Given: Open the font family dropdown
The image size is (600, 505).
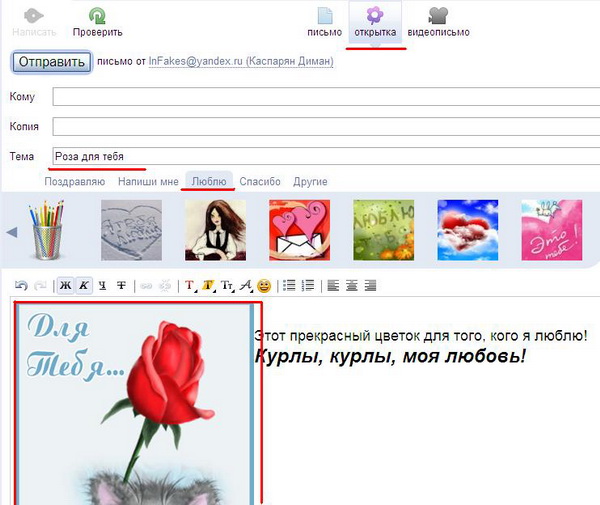Looking at the screenshot, I should [246, 286].
